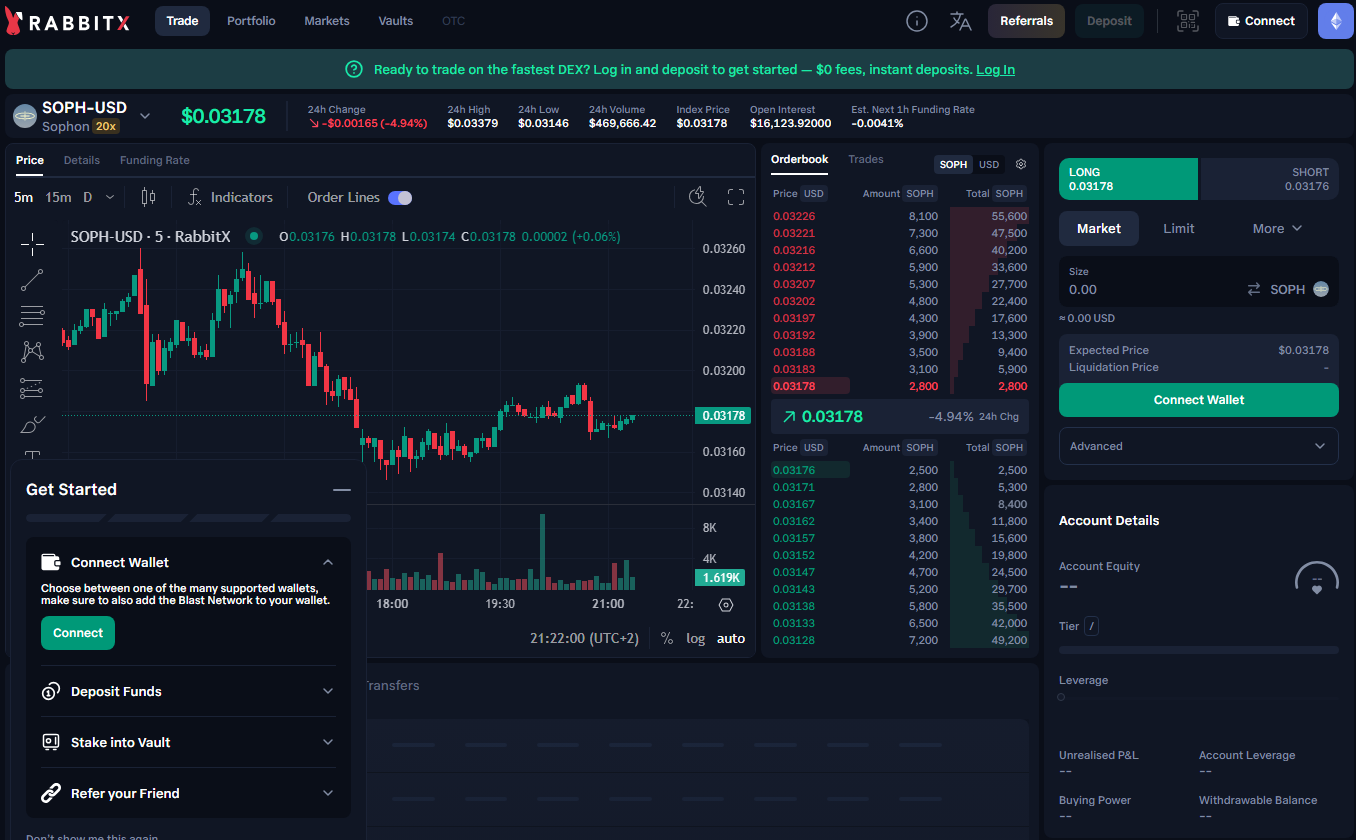This screenshot has height=840, width=1356.
Task: Switch to the Funding Rate tab
Action: pos(155,160)
